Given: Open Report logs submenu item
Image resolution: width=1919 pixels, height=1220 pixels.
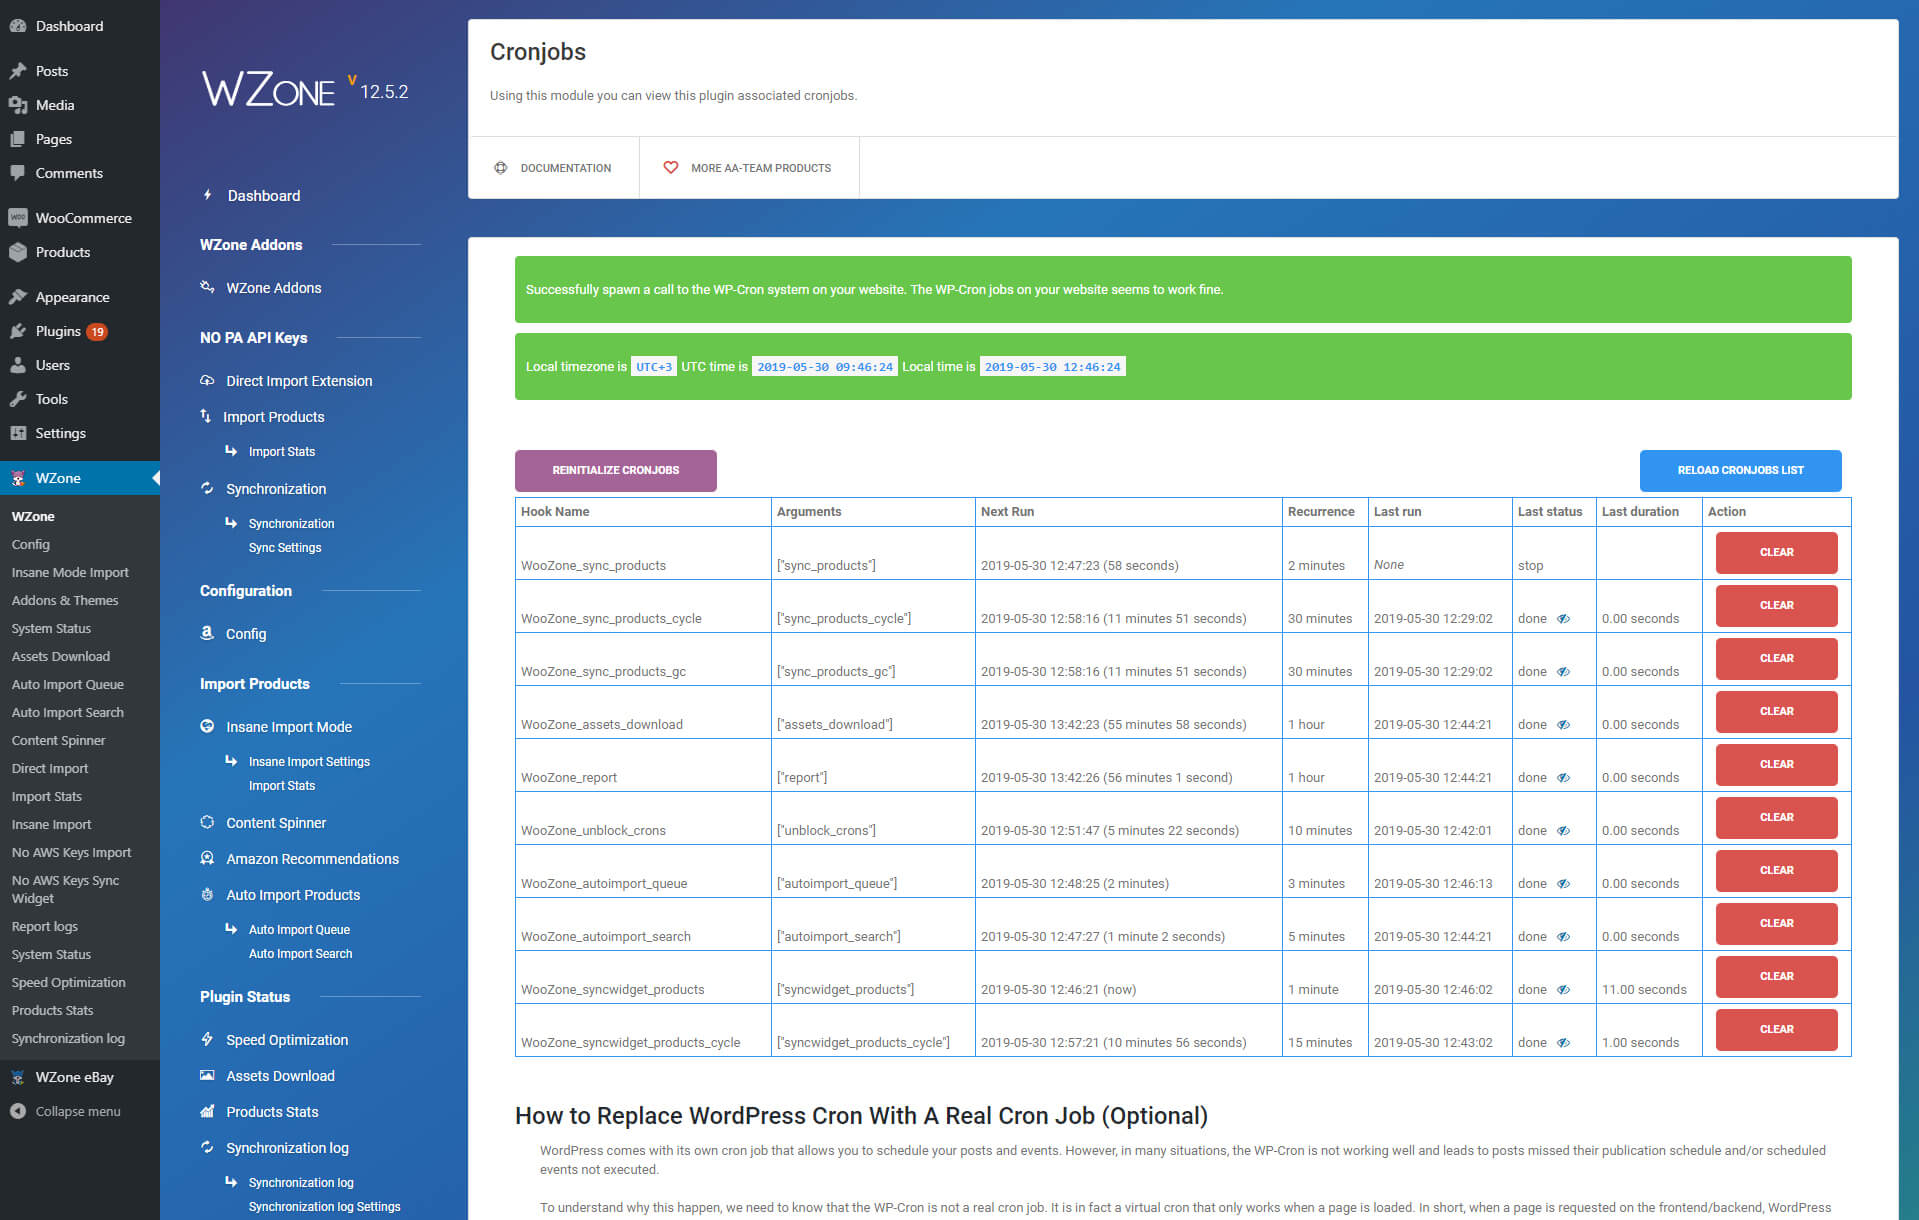Looking at the screenshot, I should (44, 926).
